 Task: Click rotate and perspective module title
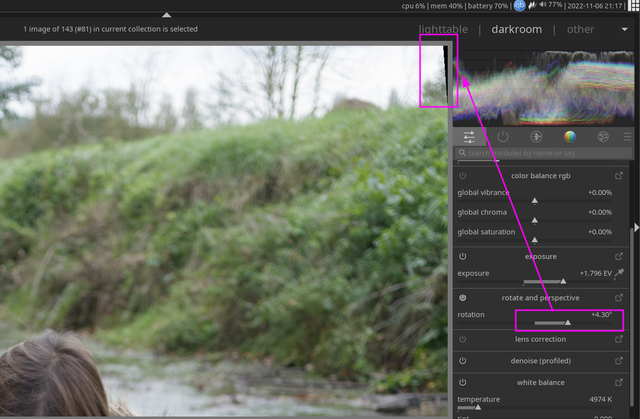coord(540,298)
